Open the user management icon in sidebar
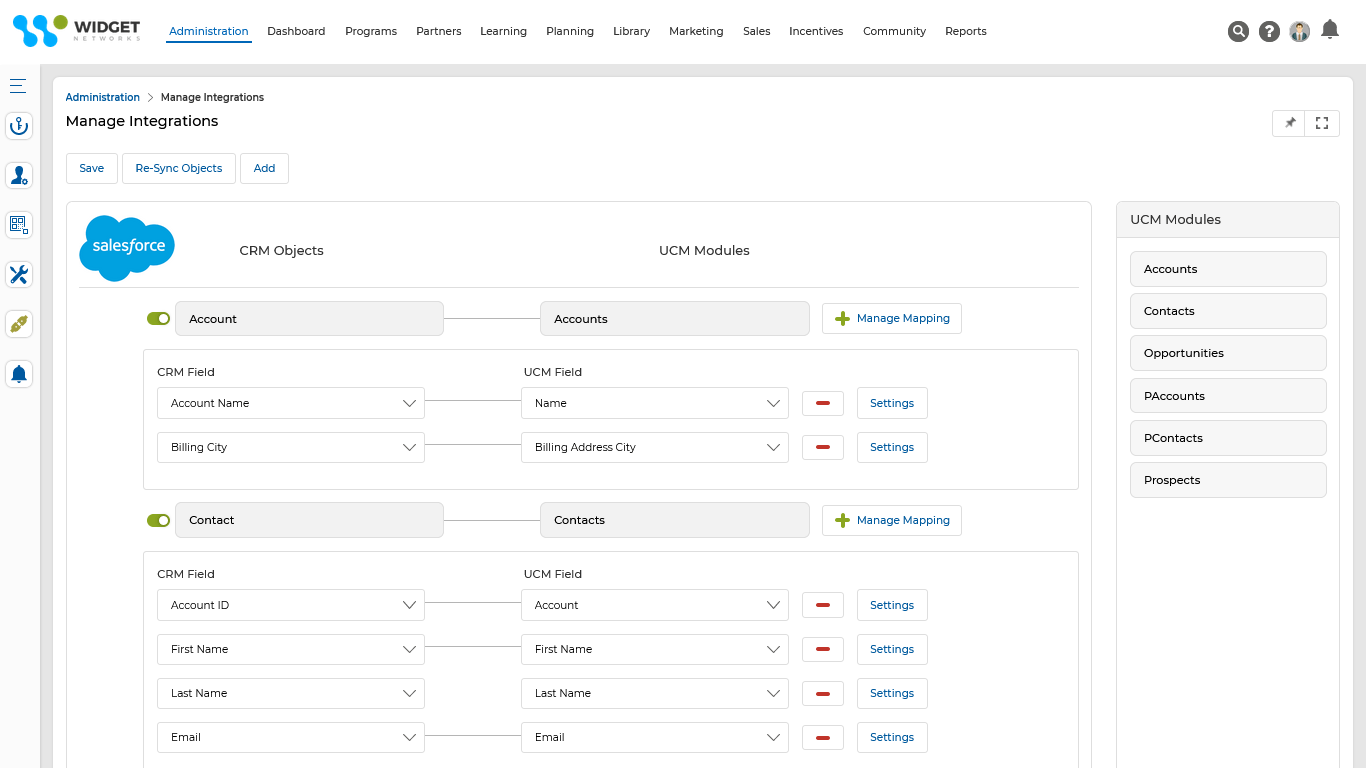This screenshot has height=768, width=1366. [18, 175]
